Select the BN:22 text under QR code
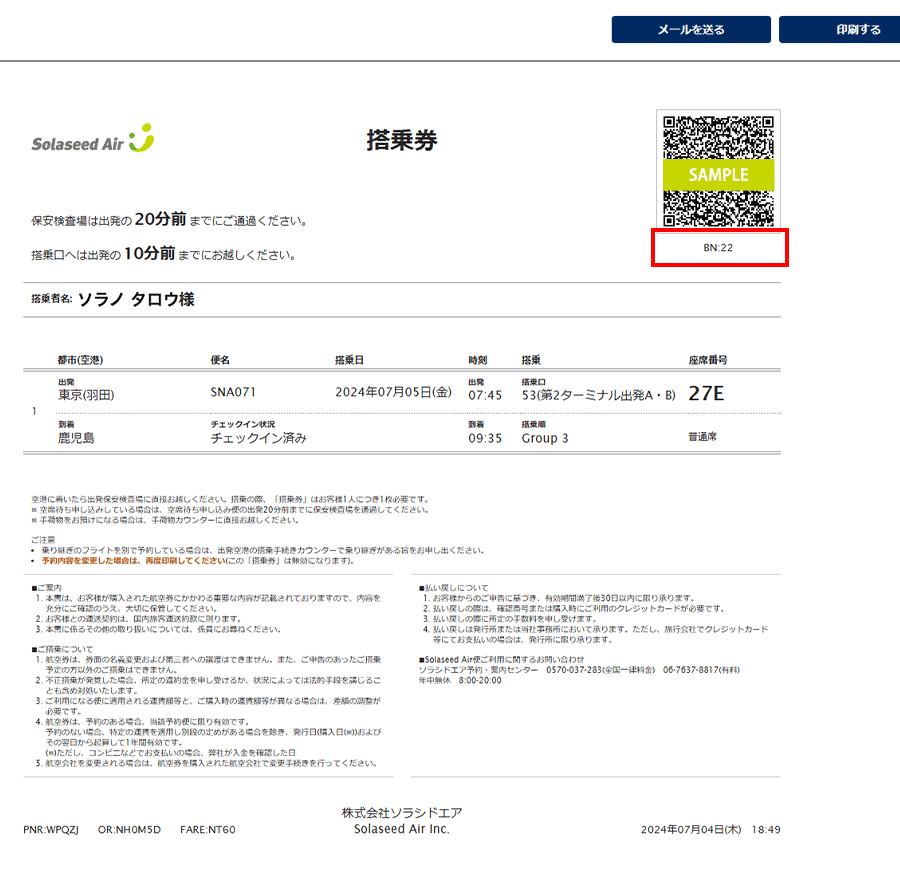This screenshot has width=900, height=877. tap(719, 247)
